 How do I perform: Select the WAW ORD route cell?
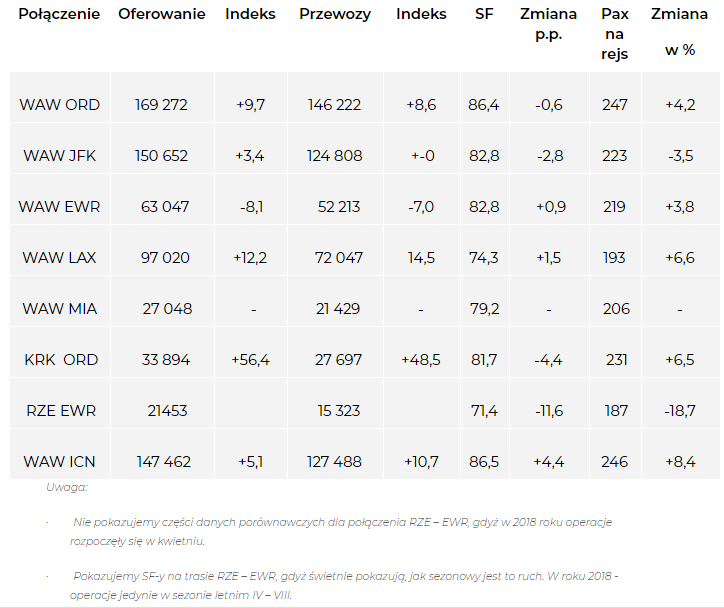coord(60,105)
